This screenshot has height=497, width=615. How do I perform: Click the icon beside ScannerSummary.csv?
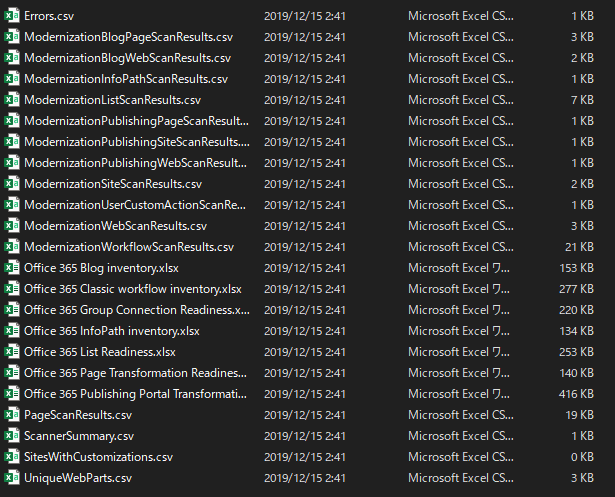point(12,435)
